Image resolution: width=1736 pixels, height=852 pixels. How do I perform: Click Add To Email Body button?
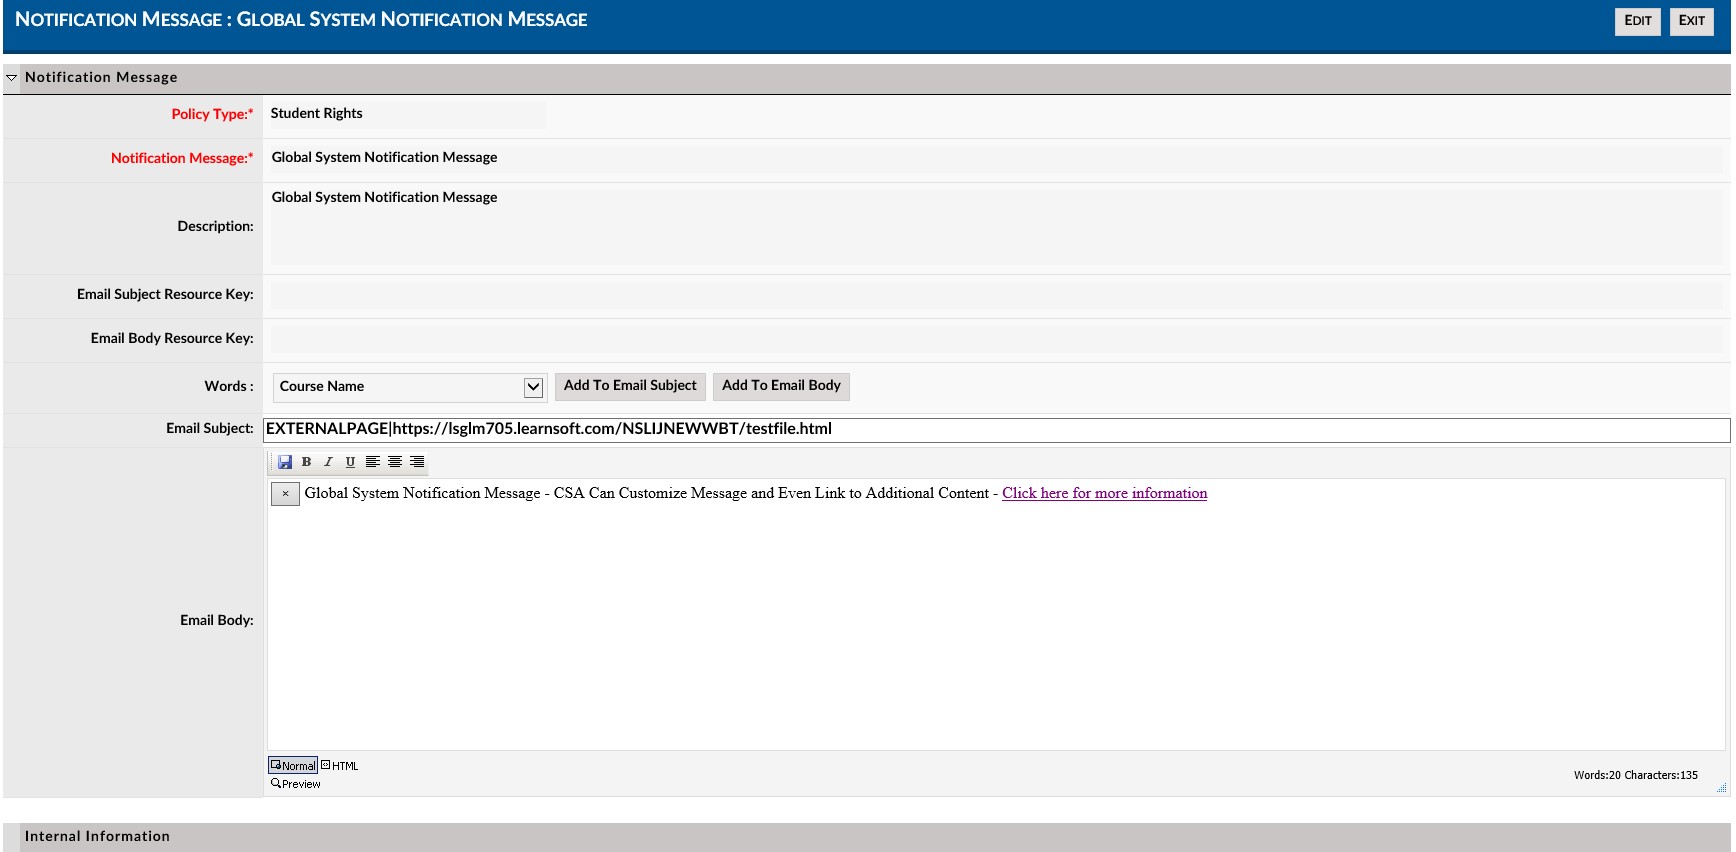[x=781, y=386]
